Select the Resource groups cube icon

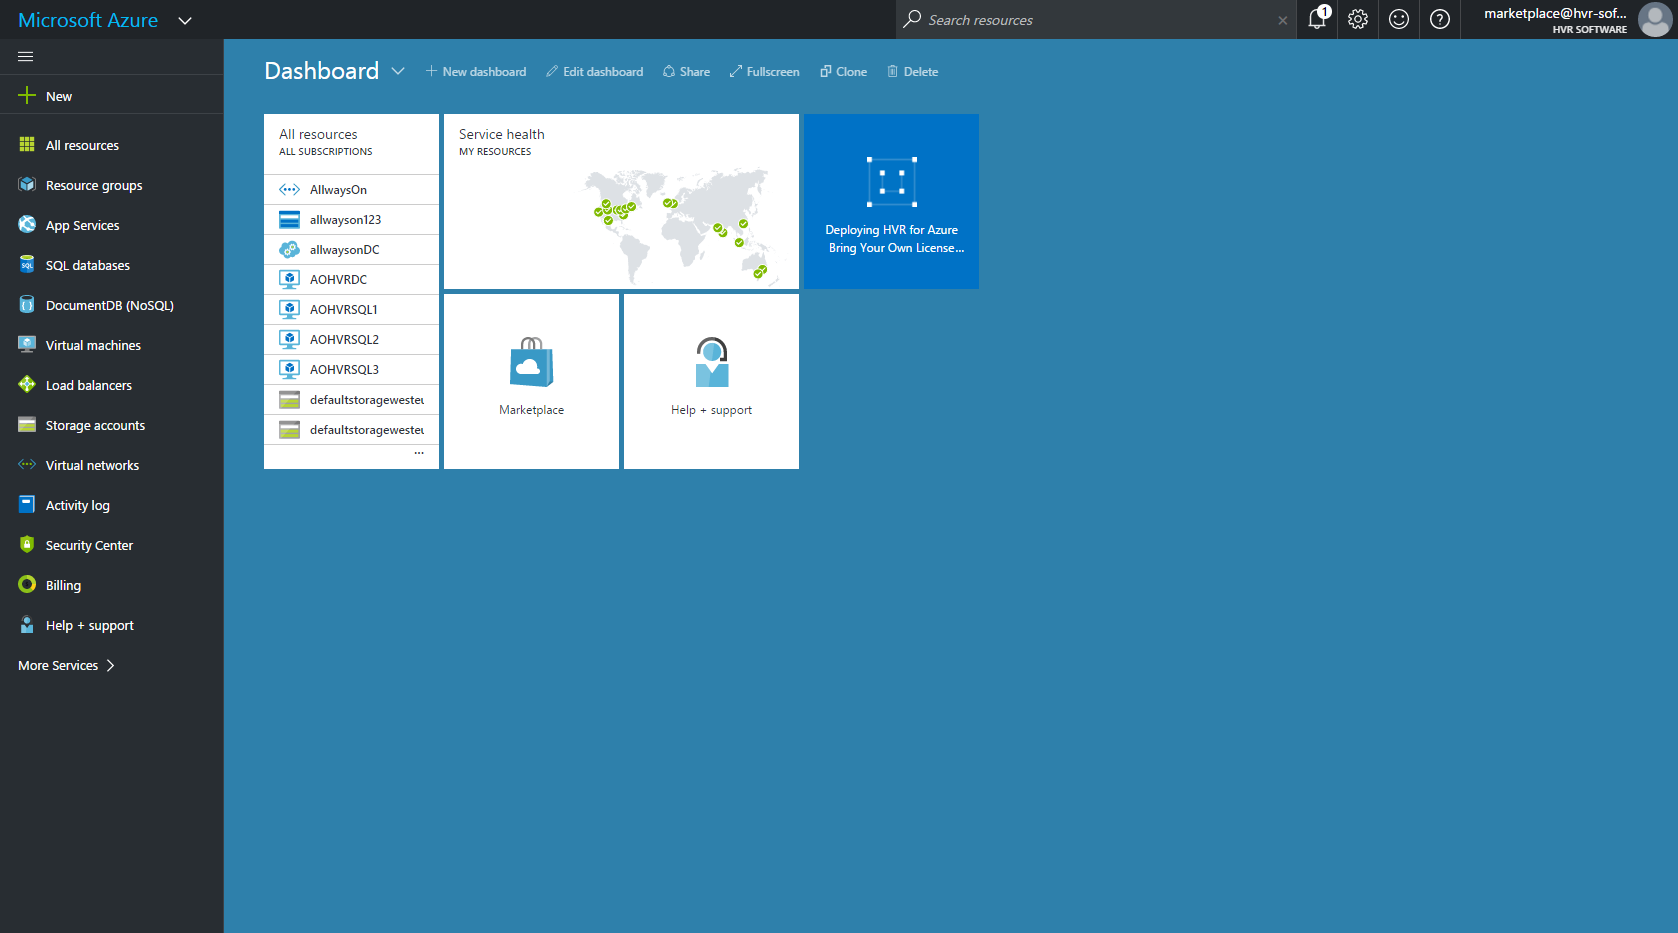(x=27, y=185)
